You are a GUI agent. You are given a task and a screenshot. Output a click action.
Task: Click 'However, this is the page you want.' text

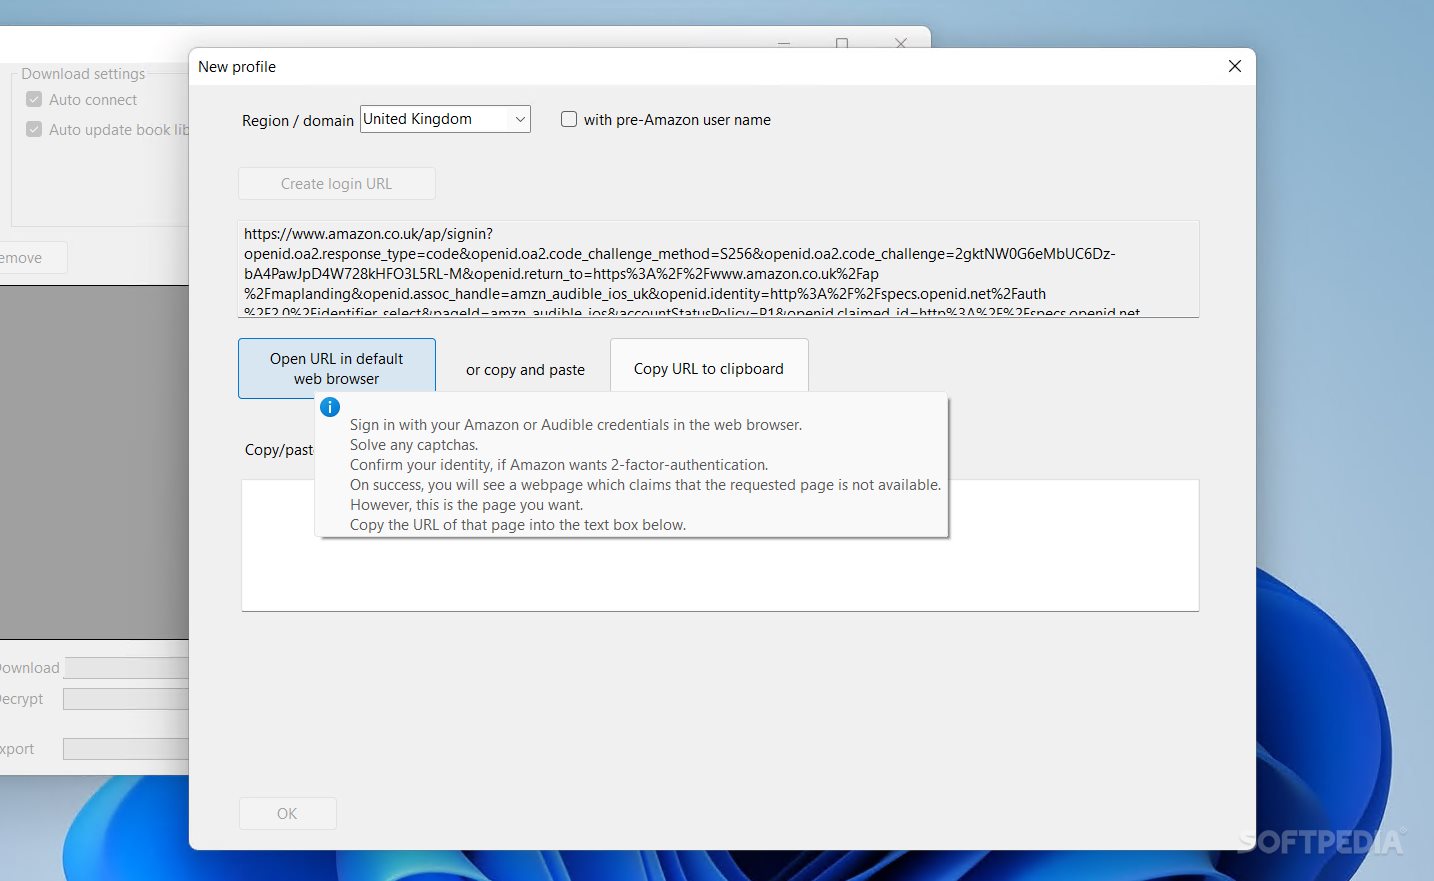[466, 505]
